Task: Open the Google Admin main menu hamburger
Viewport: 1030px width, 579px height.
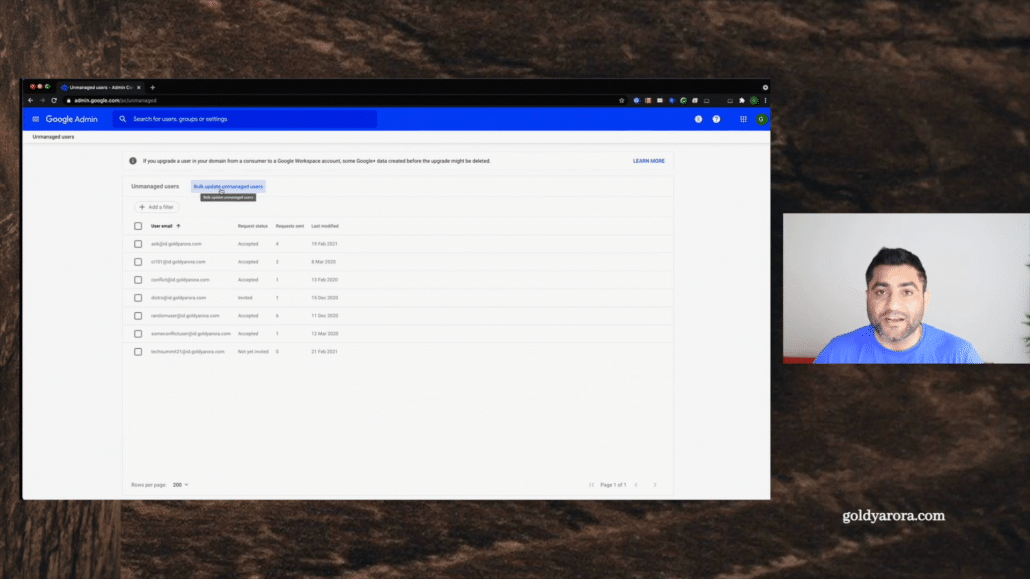Action: (35, 119)
